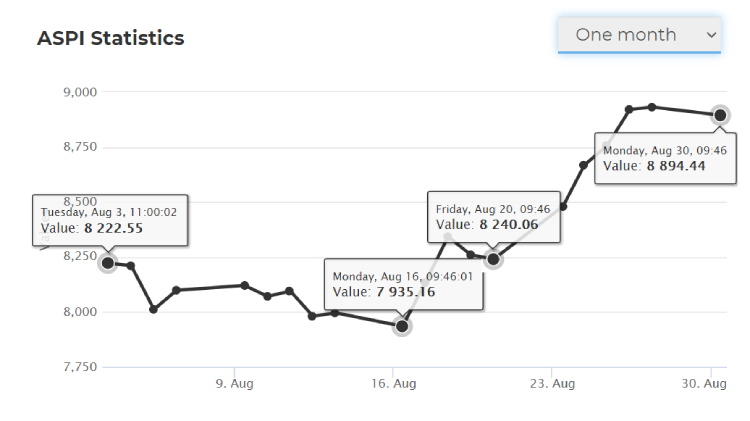Click the 16. Aug x-axis label
The height and width of the screenshot is (421, 750).
coord(394,383)
